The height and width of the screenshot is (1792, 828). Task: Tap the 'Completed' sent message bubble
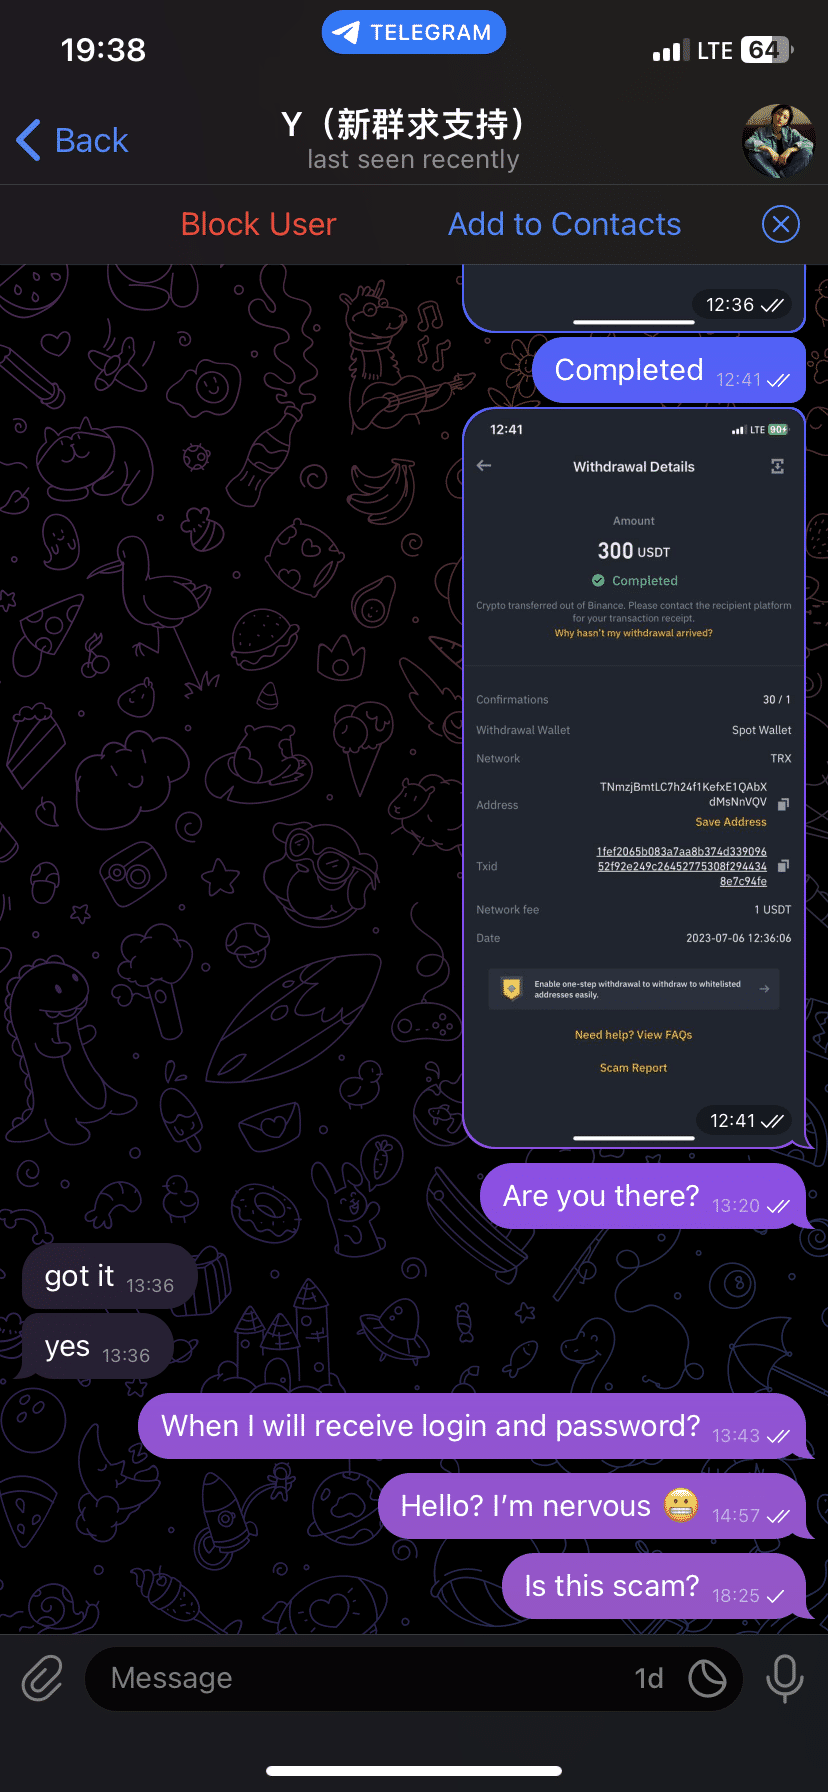pos(669,370)
